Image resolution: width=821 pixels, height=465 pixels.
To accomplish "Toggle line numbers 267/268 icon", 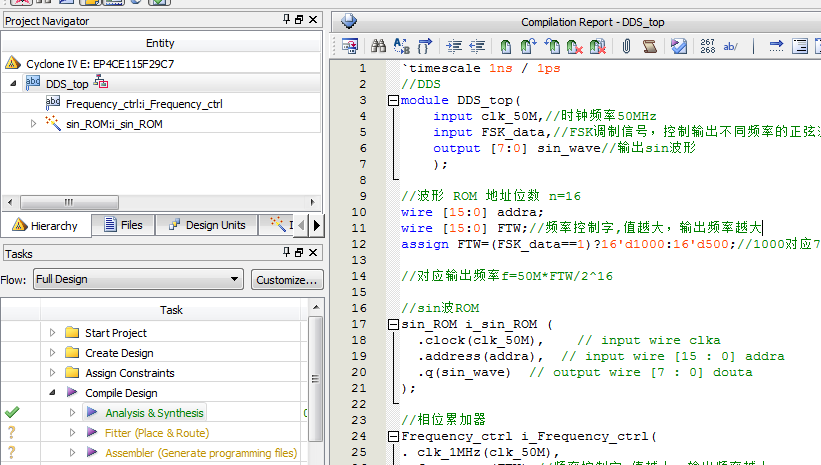I will [707, 46].
